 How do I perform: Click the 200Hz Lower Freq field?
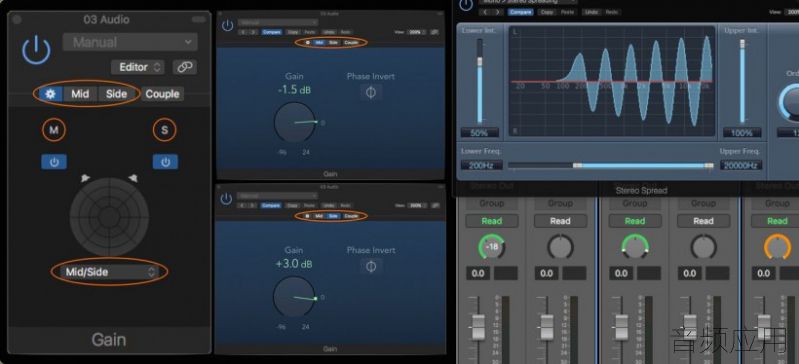482,165
